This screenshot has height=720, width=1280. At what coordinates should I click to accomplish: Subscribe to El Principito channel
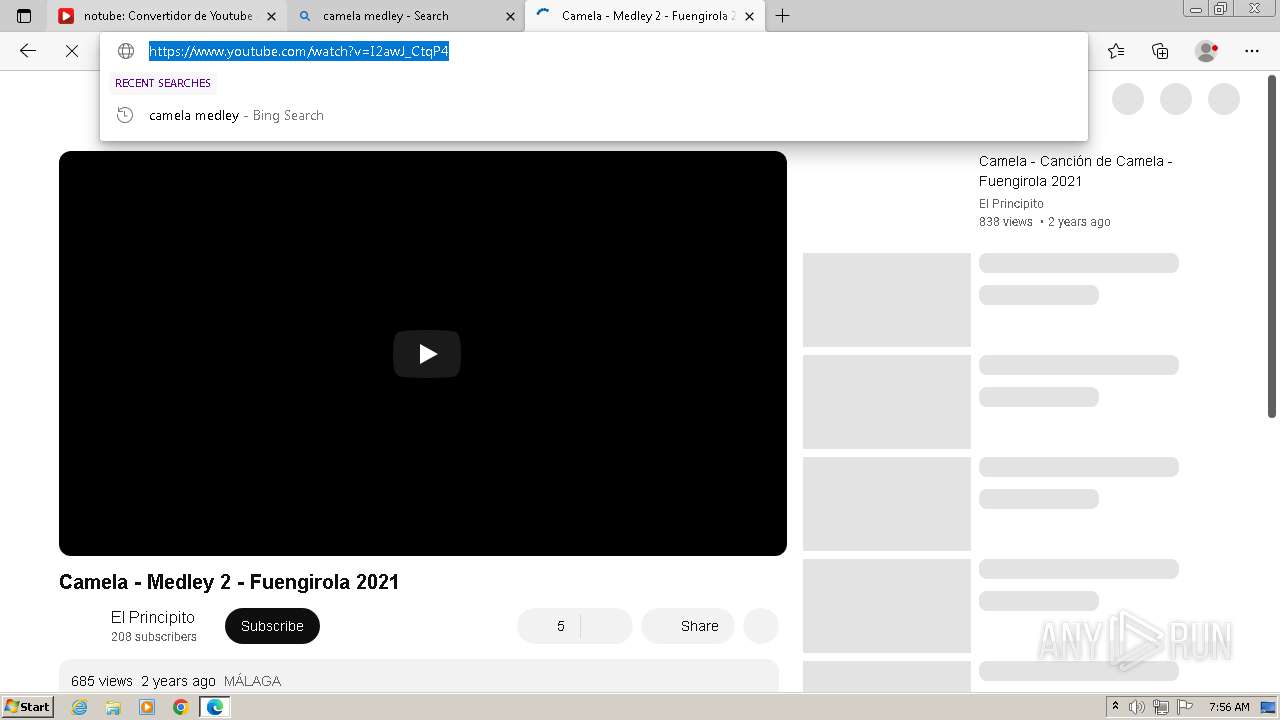tap(272, 626)
